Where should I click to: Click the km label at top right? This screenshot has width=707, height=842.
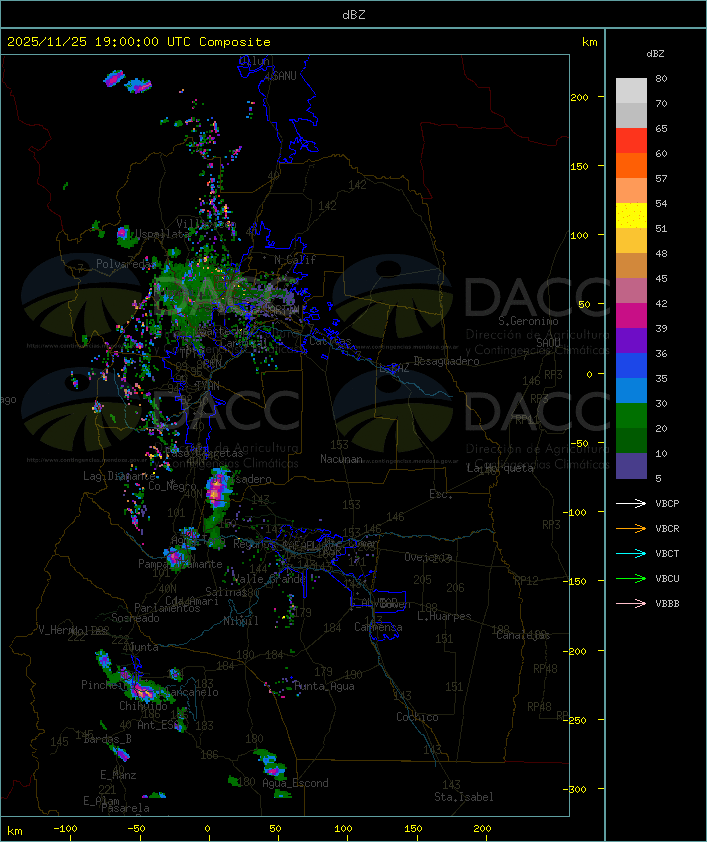(589, 42)
